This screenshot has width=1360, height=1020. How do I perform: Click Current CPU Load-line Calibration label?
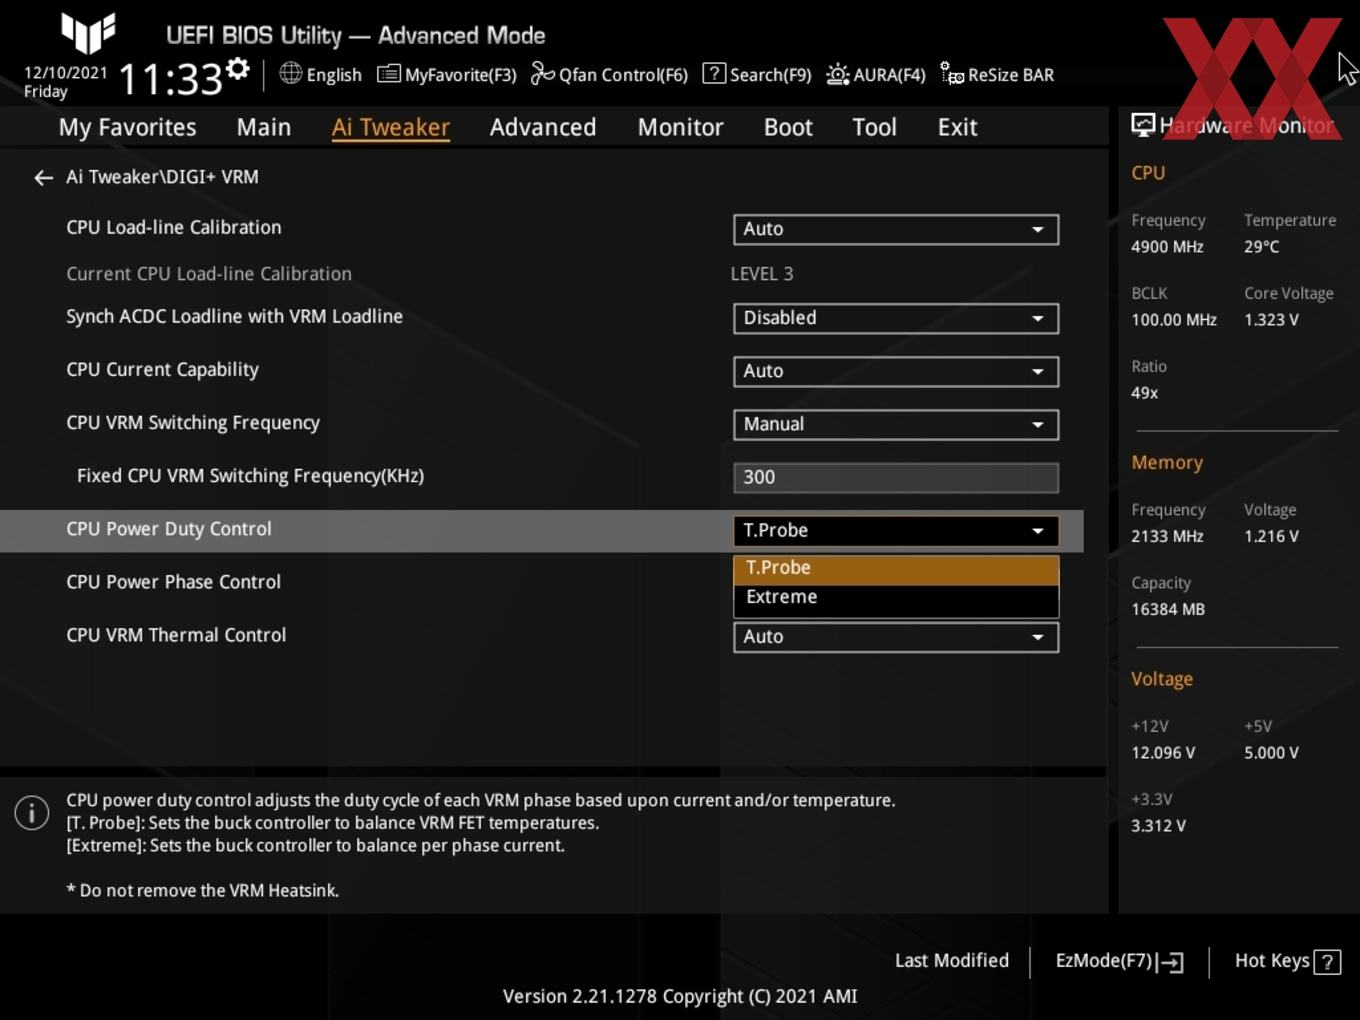click(x=209, y=274)
